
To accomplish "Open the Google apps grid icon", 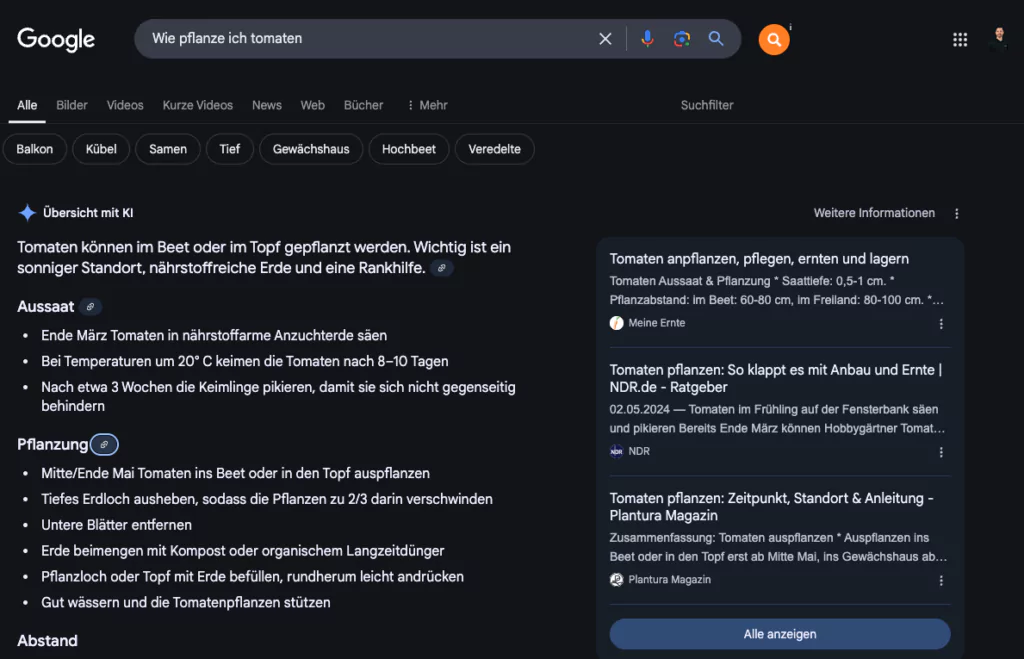I will 960,39.
